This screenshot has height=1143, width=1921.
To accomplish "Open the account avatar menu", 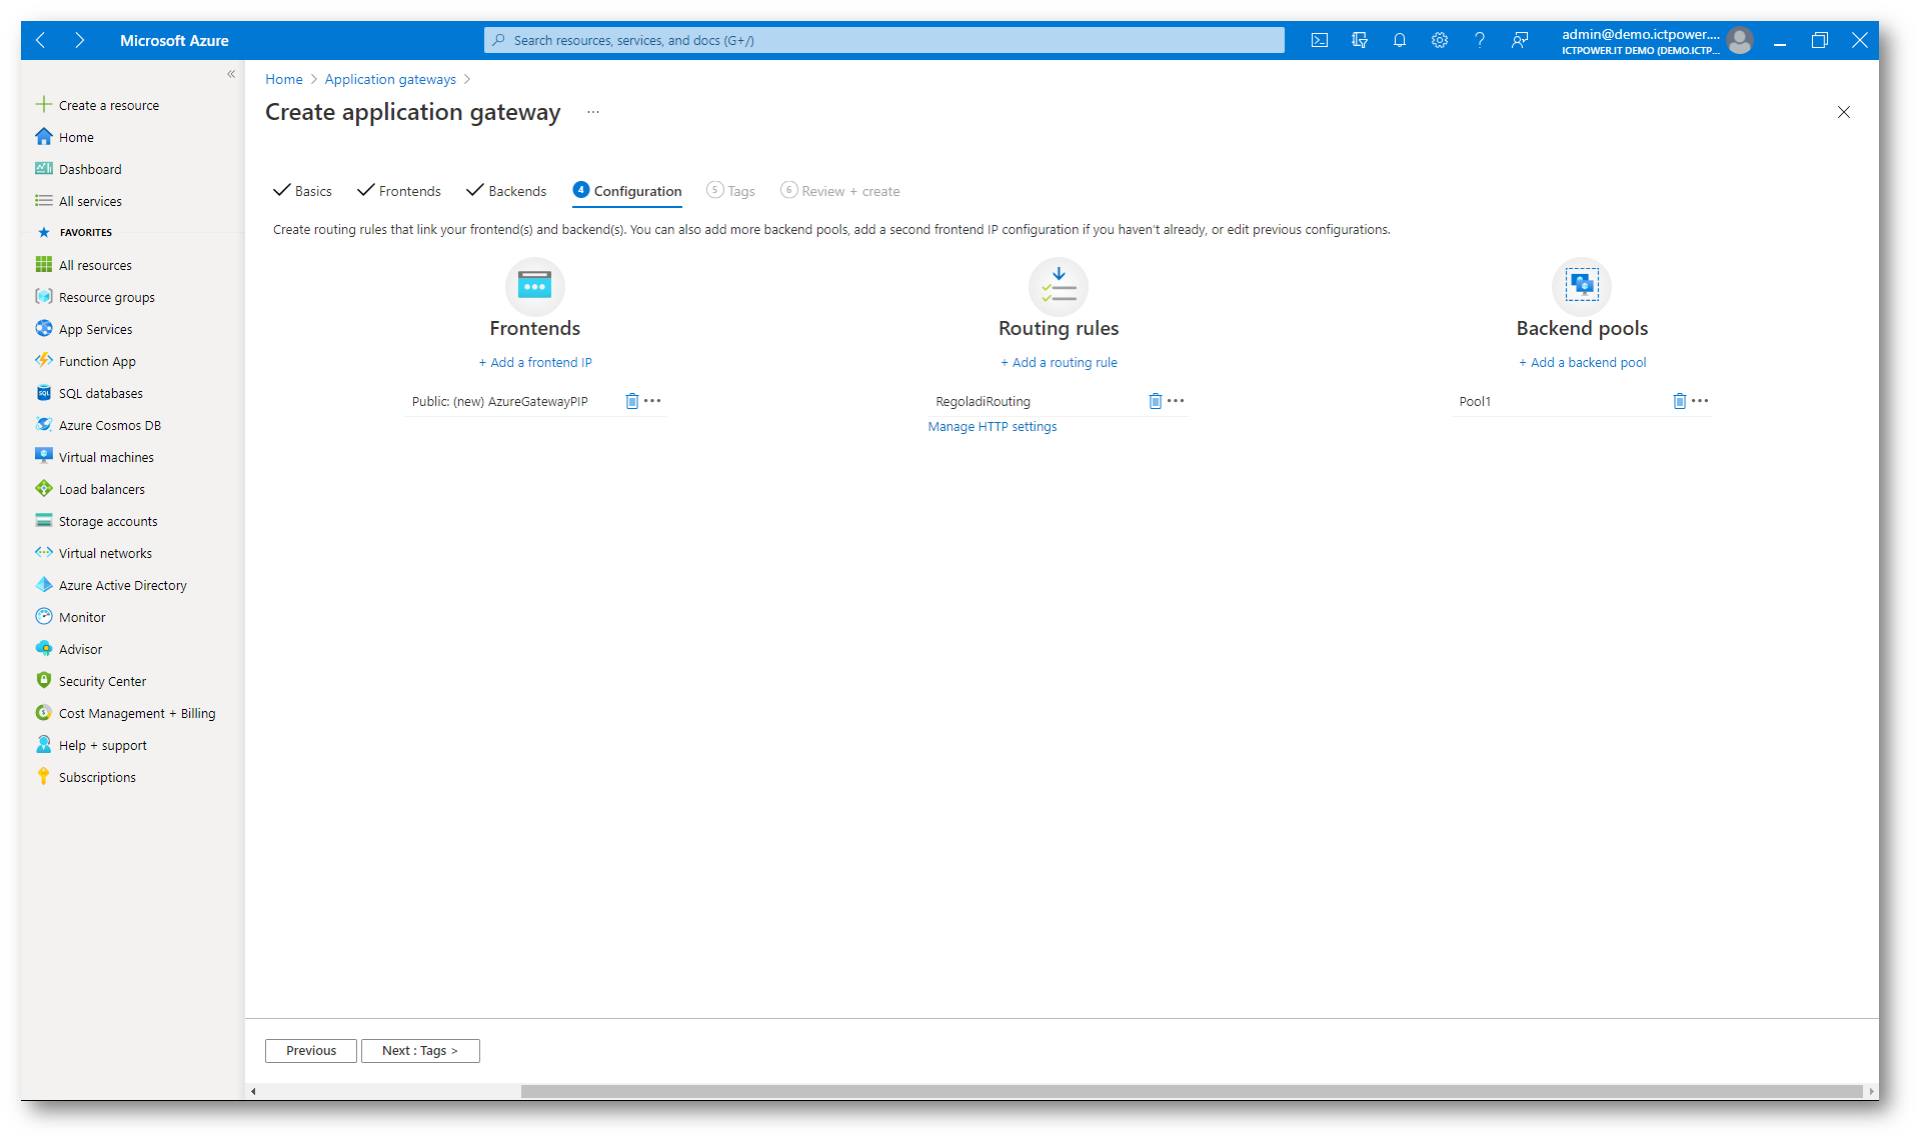I will pos(1740,40).
